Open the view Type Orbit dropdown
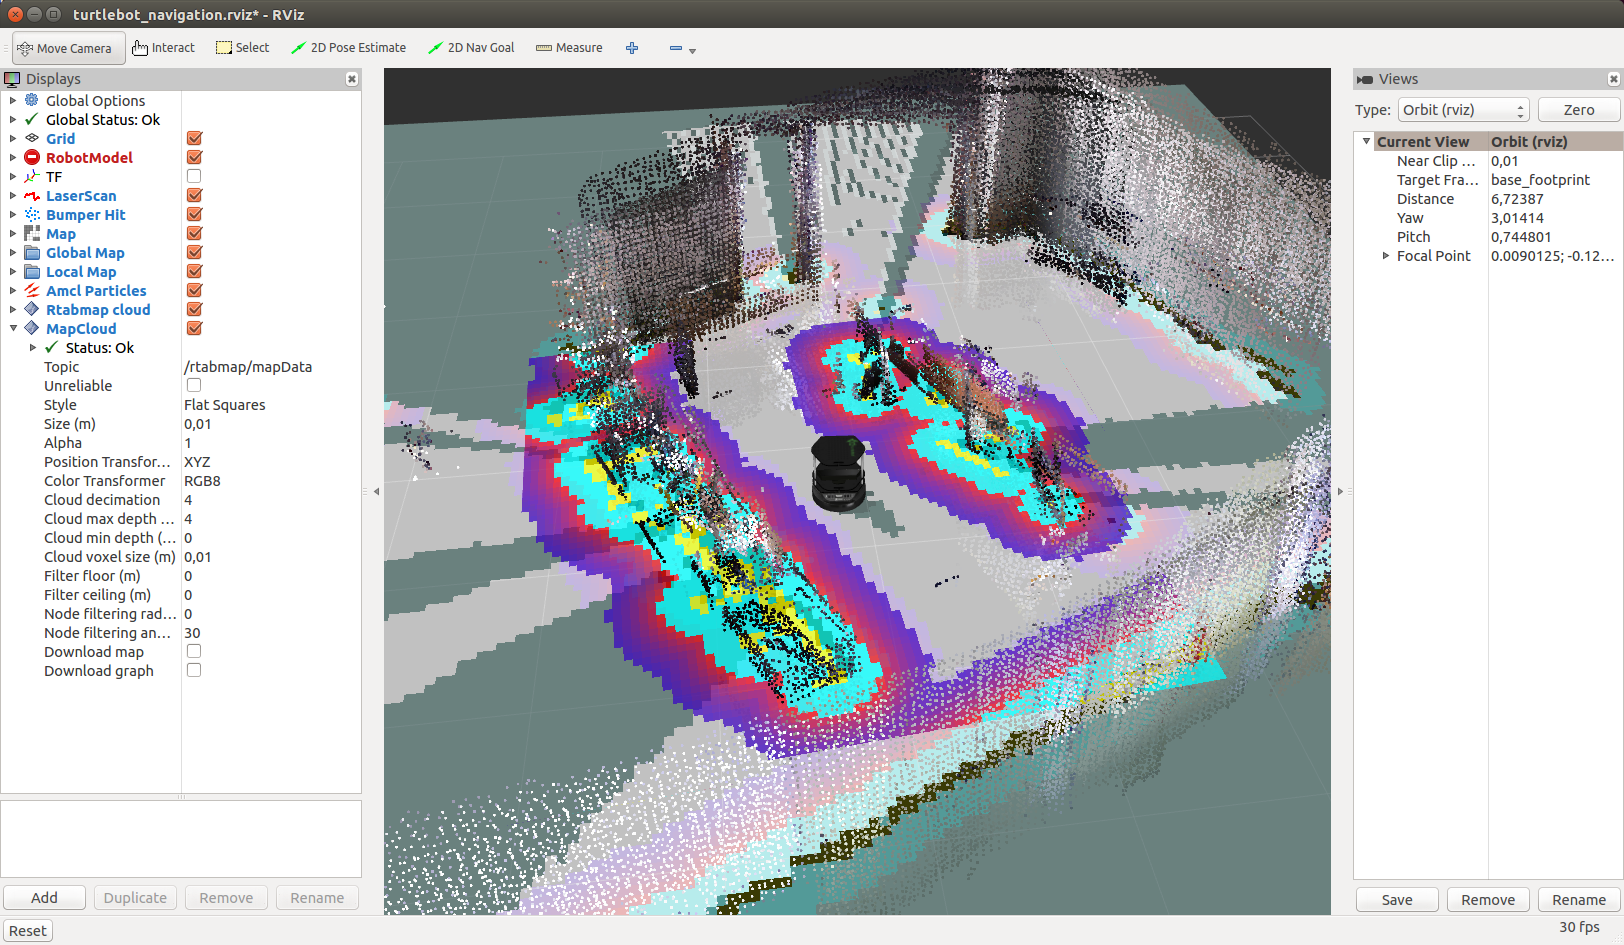This screenshot has width=1624, height=945. [x=1463, y=110]
